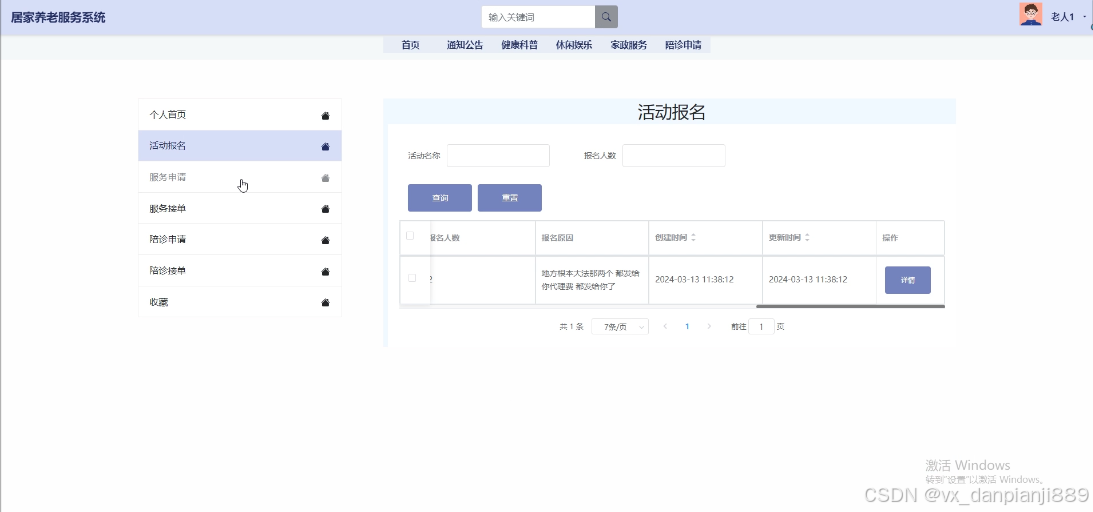
Task: Tick the checkbox of the registration row
Action: click(411, 278)
